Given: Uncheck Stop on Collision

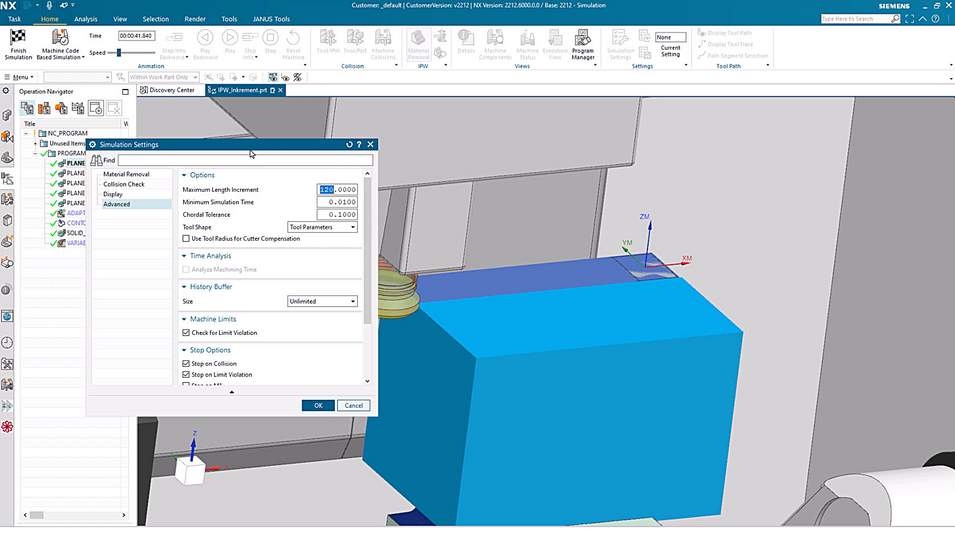Looking at the screenshot, I should 186,364.
